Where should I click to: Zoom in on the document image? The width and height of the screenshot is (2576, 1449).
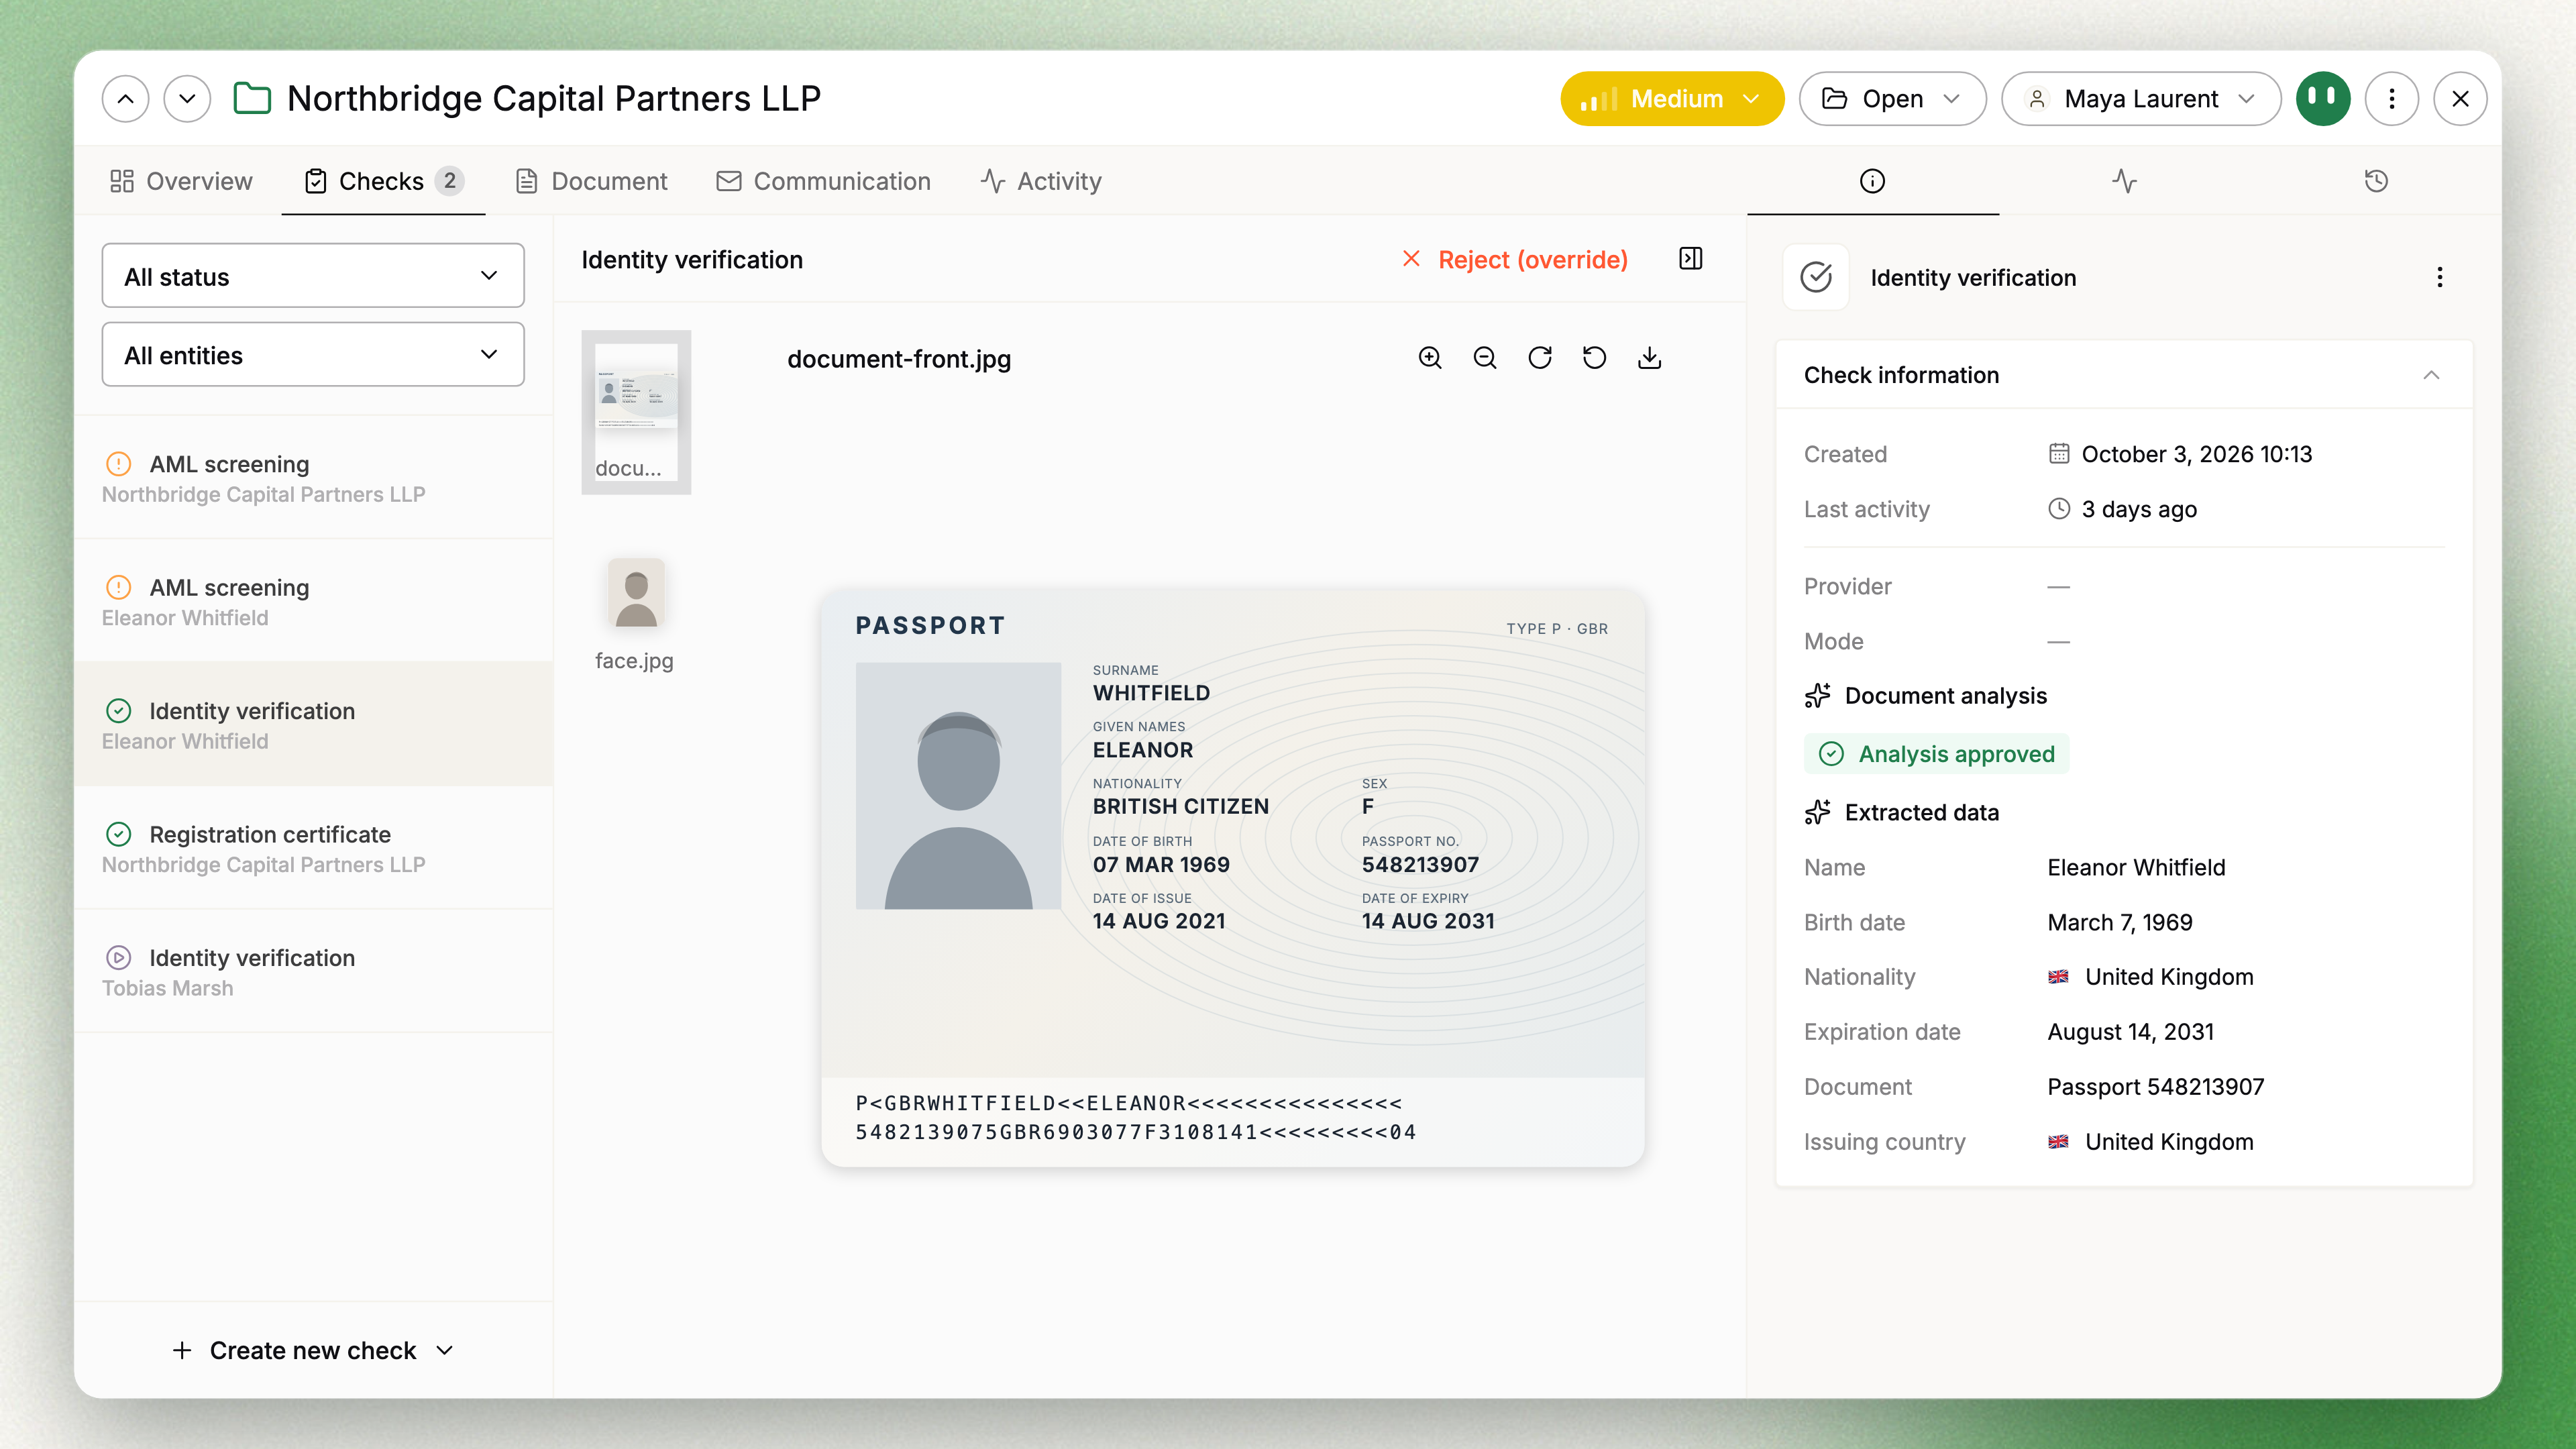click(x=1430, y=358)
